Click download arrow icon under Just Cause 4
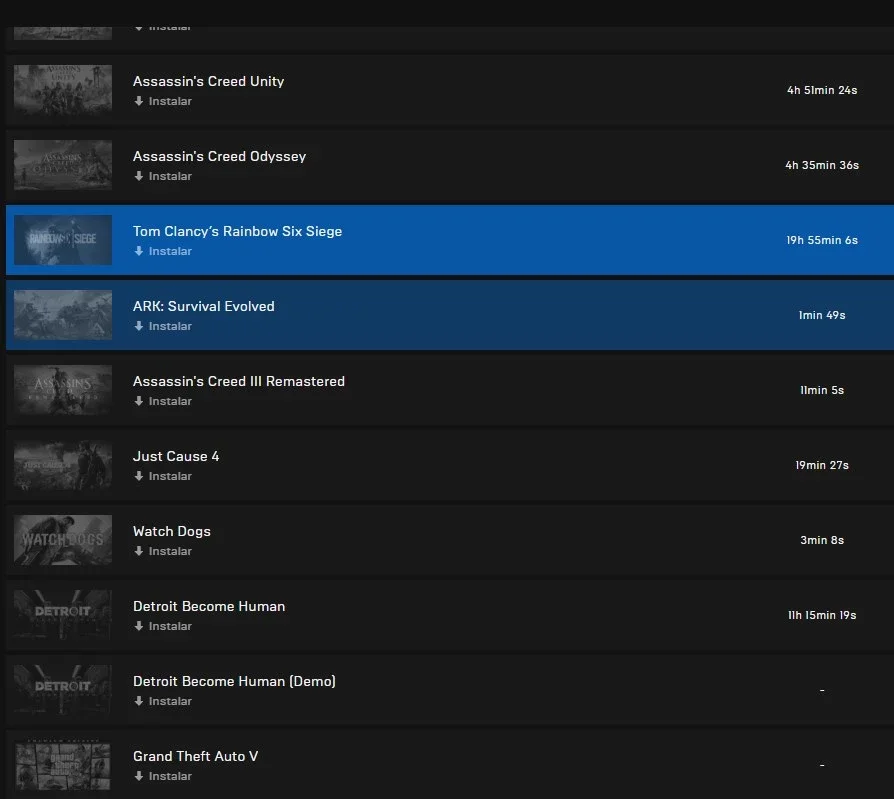 (139, 476)
